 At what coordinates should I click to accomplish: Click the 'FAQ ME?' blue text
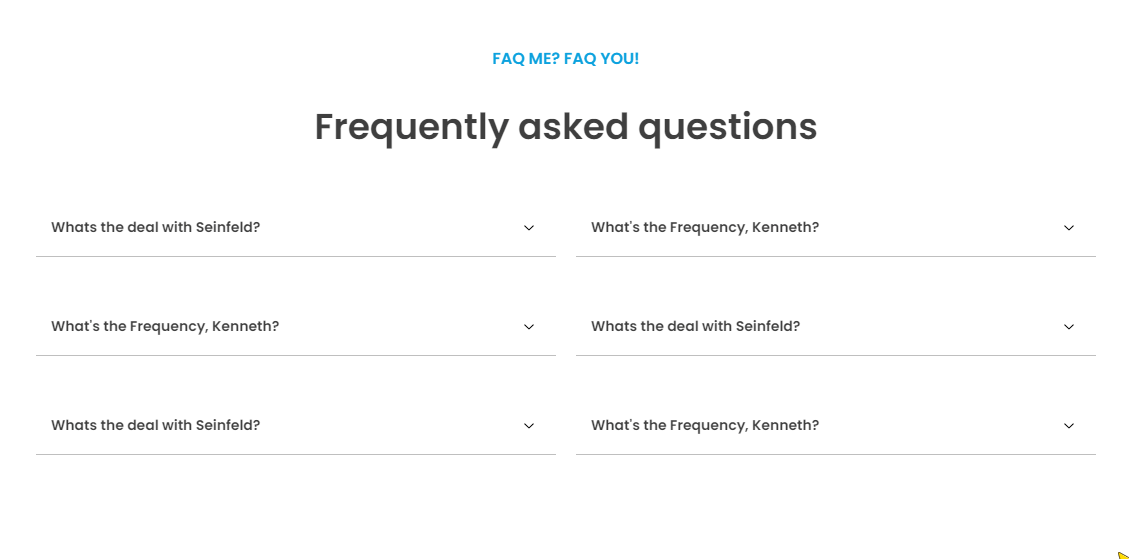coord(526,59)
